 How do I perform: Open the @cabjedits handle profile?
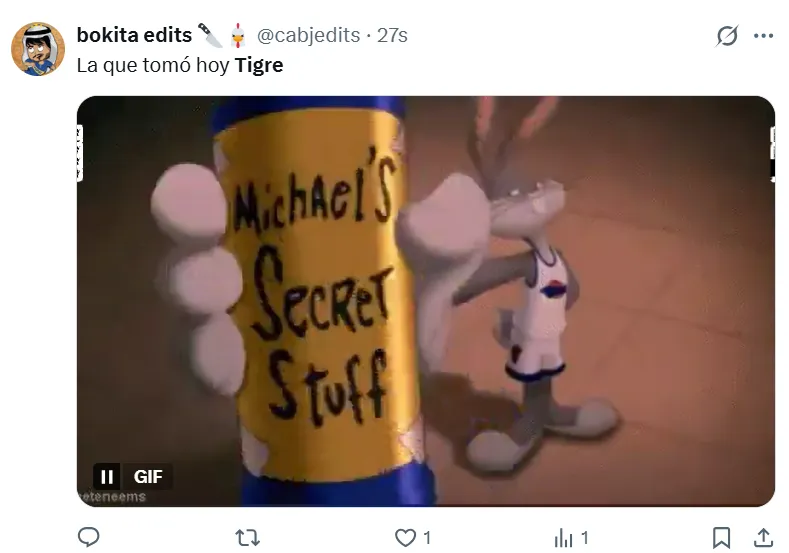point(308,35)
